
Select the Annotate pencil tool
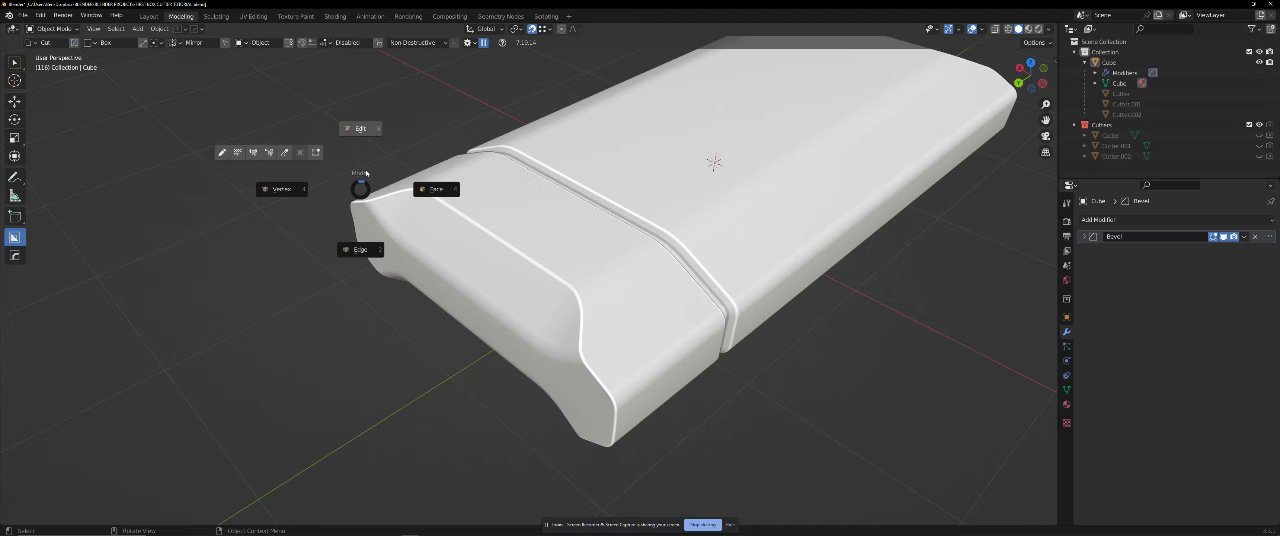coord(14,177)
